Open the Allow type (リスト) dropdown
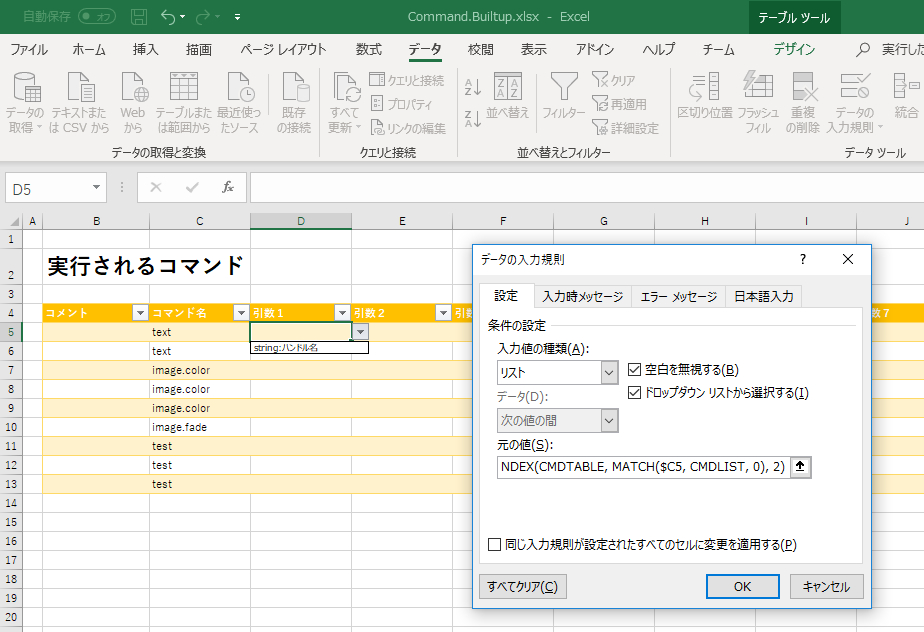The height and width of the screenshot is (632, 924). click(609, 373)
